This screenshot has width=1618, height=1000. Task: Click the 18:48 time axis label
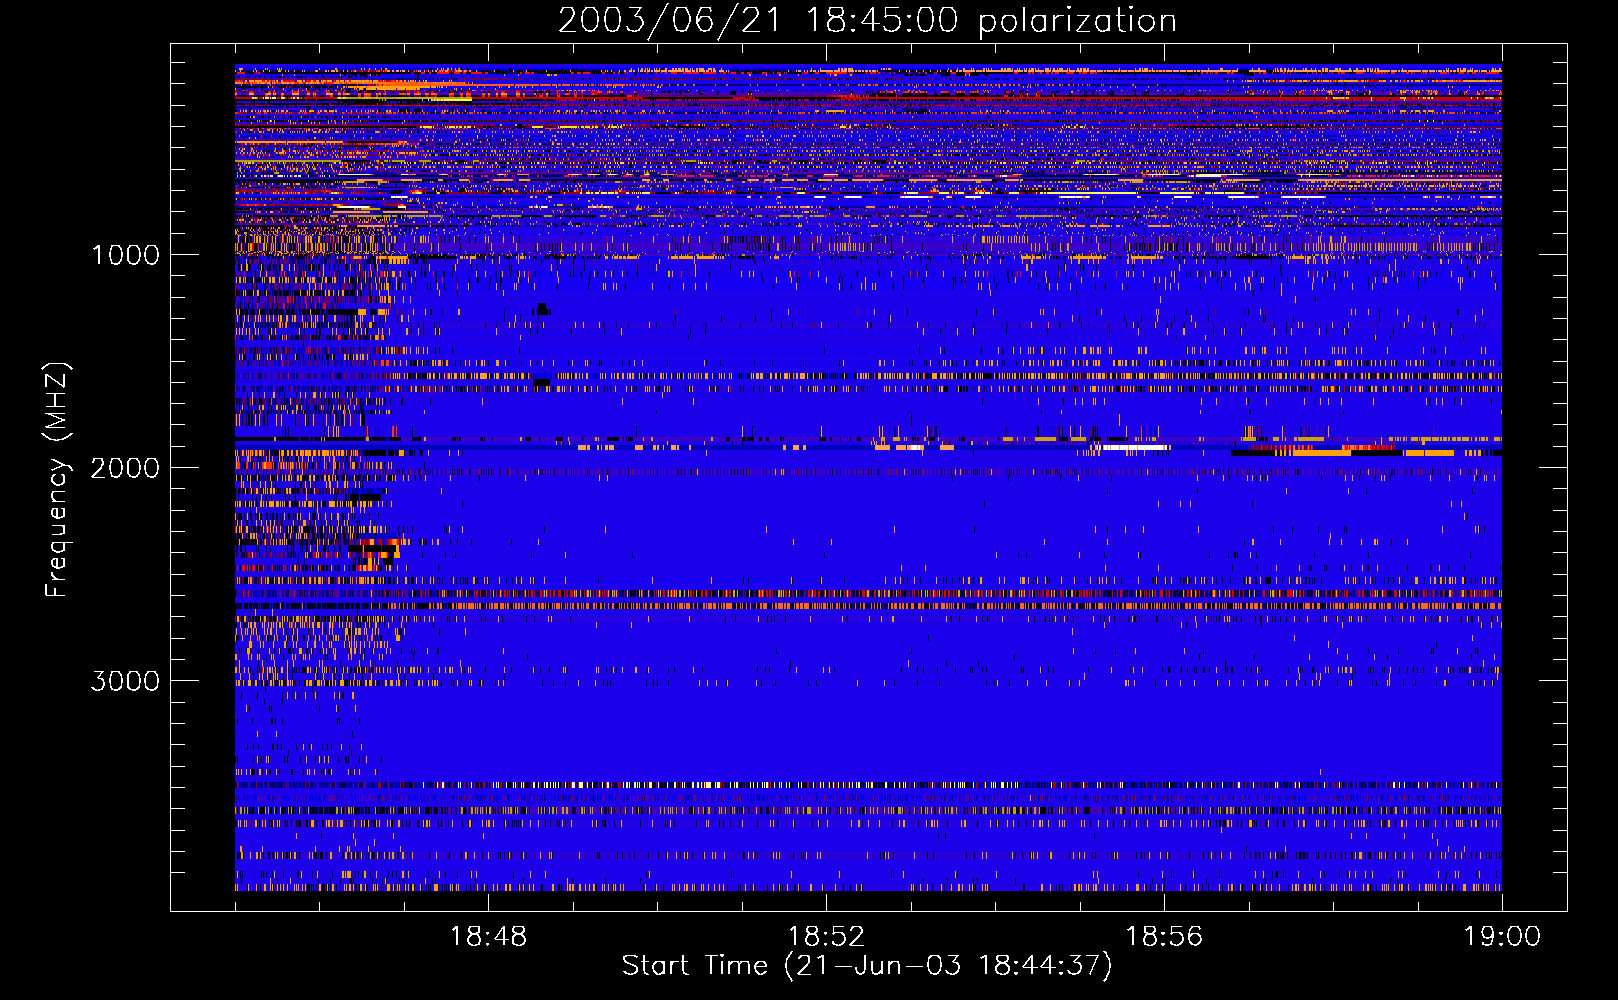click(x=488, y=937)
